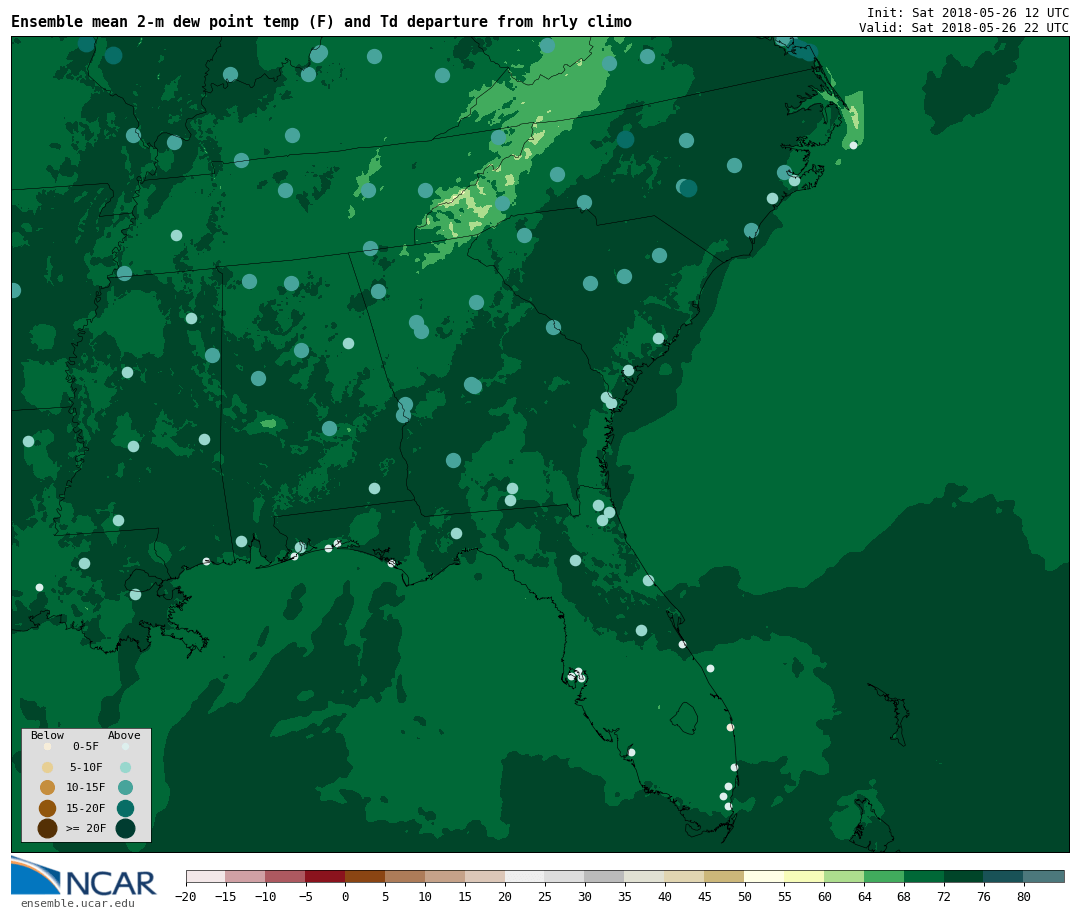Click the '-20' color bar tick label
Viewport: 1080px width, 915px height.
pos(186,896)
